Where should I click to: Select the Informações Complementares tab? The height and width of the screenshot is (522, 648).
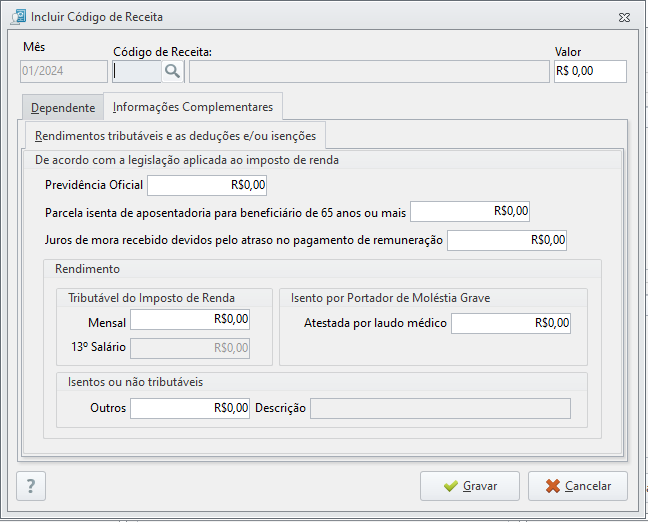193,107
